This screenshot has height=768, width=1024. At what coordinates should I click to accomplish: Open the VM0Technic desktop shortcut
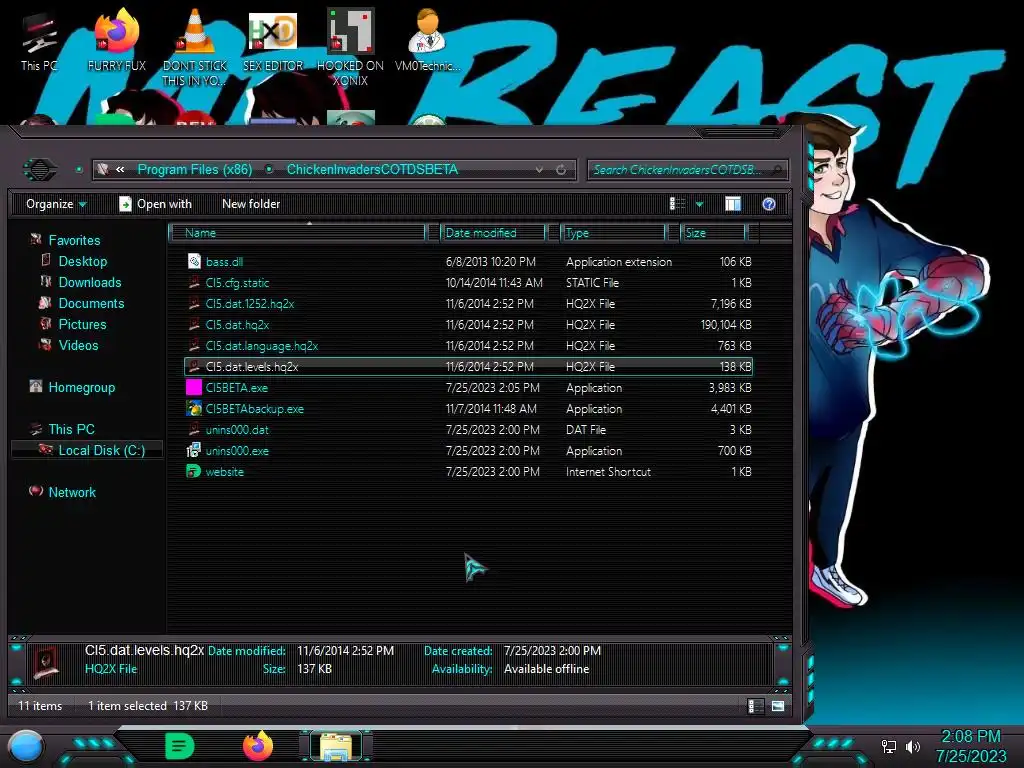coord(427,40)
